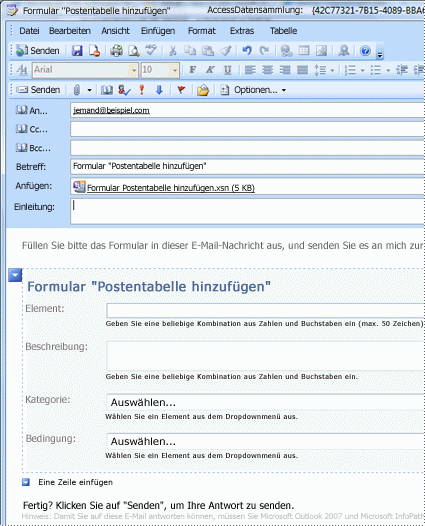425x526 pixels.
Task: Click the Paste clipboard icon
Action: (208, 51)
